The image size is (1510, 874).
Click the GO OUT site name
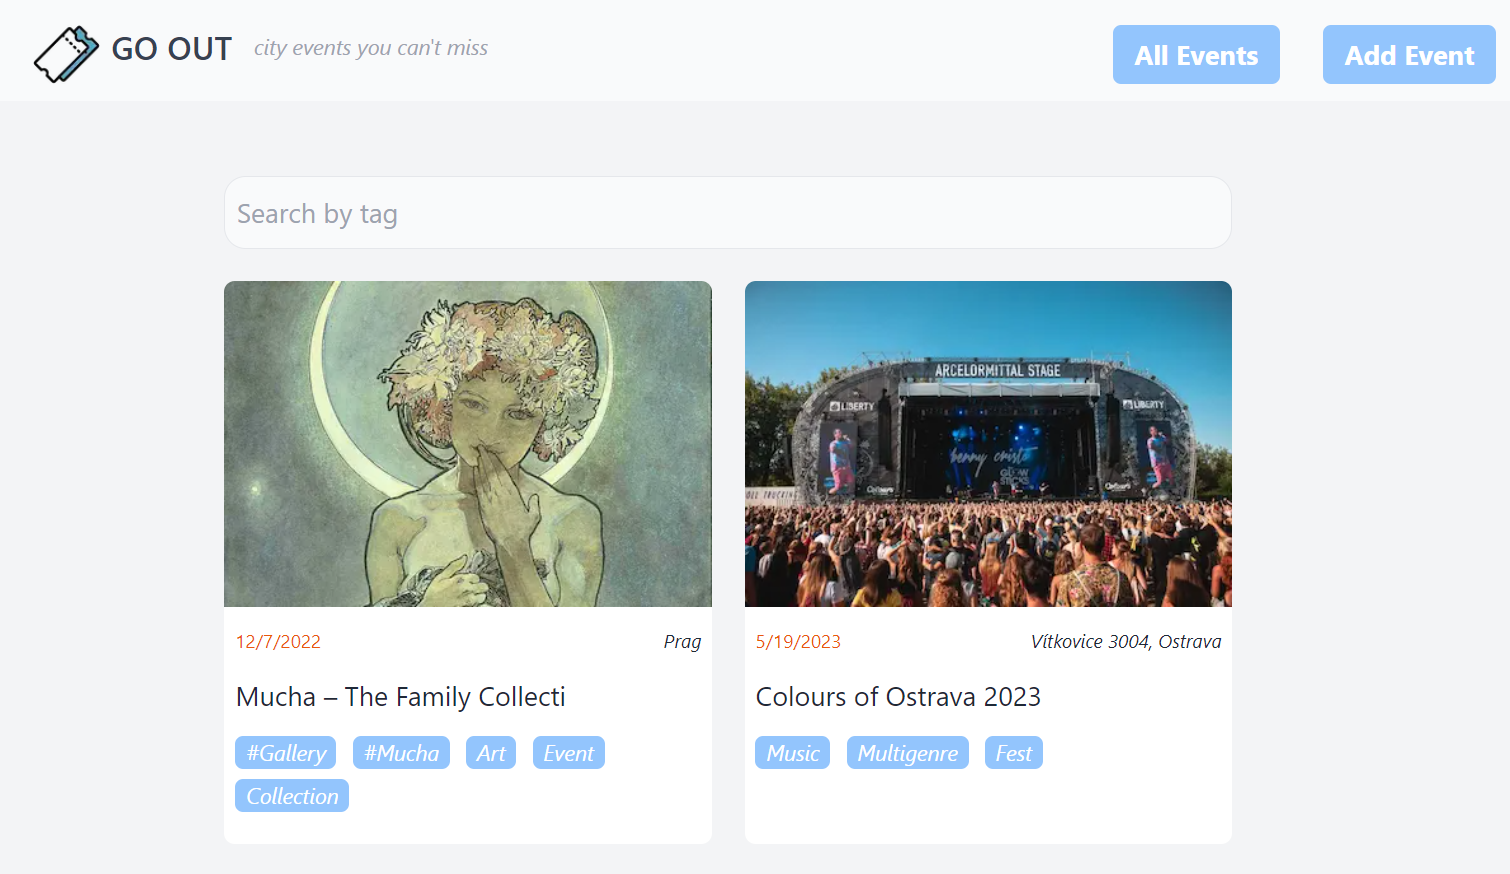click(x=171, y=49)
